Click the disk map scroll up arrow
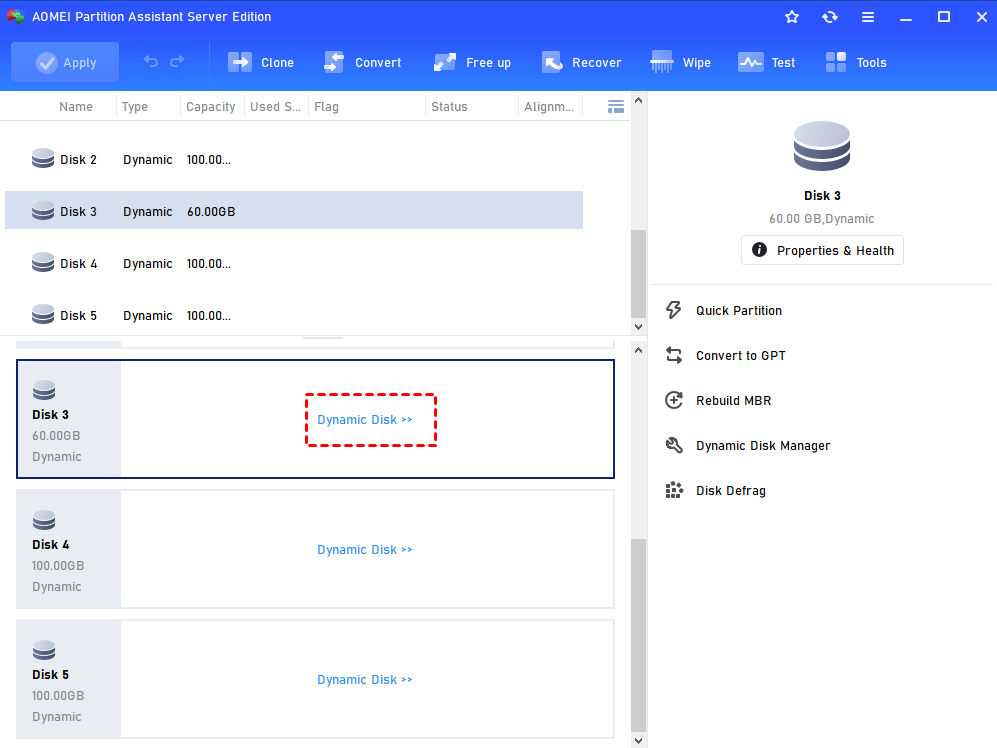Viewport: 997px width, 748px height. pyautogui.click(x=638, y=350)
